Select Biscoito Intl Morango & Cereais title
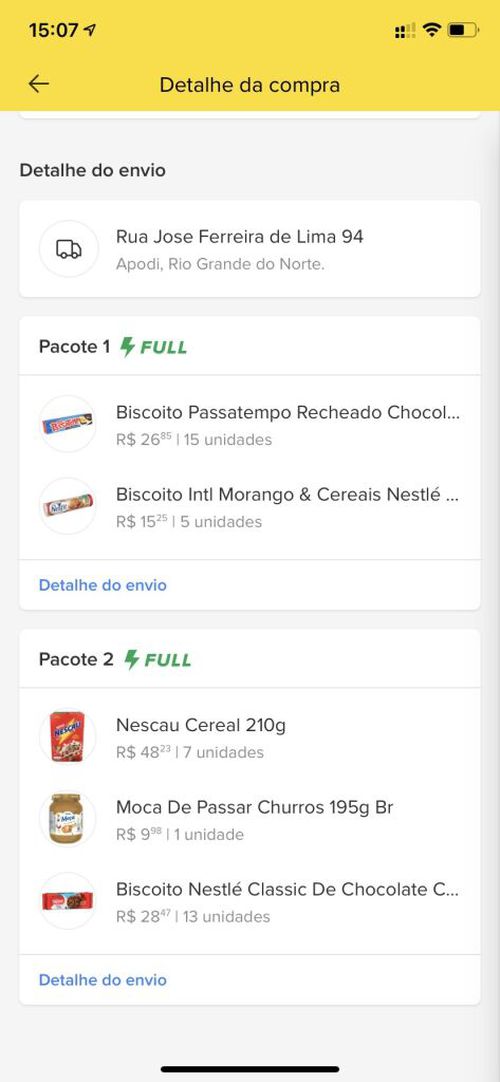Image resolution: width=500 pixels, height=1082 pixels. click(288, 495)
